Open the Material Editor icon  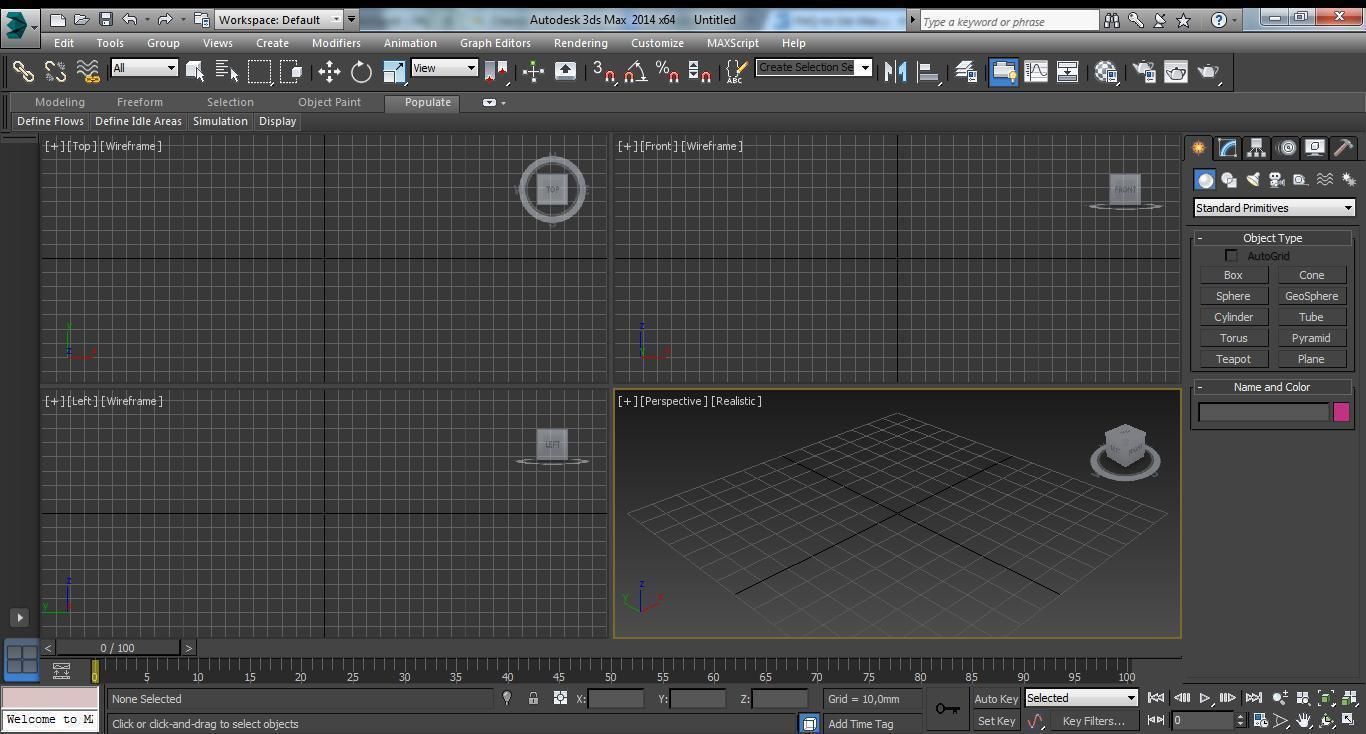1106,71
